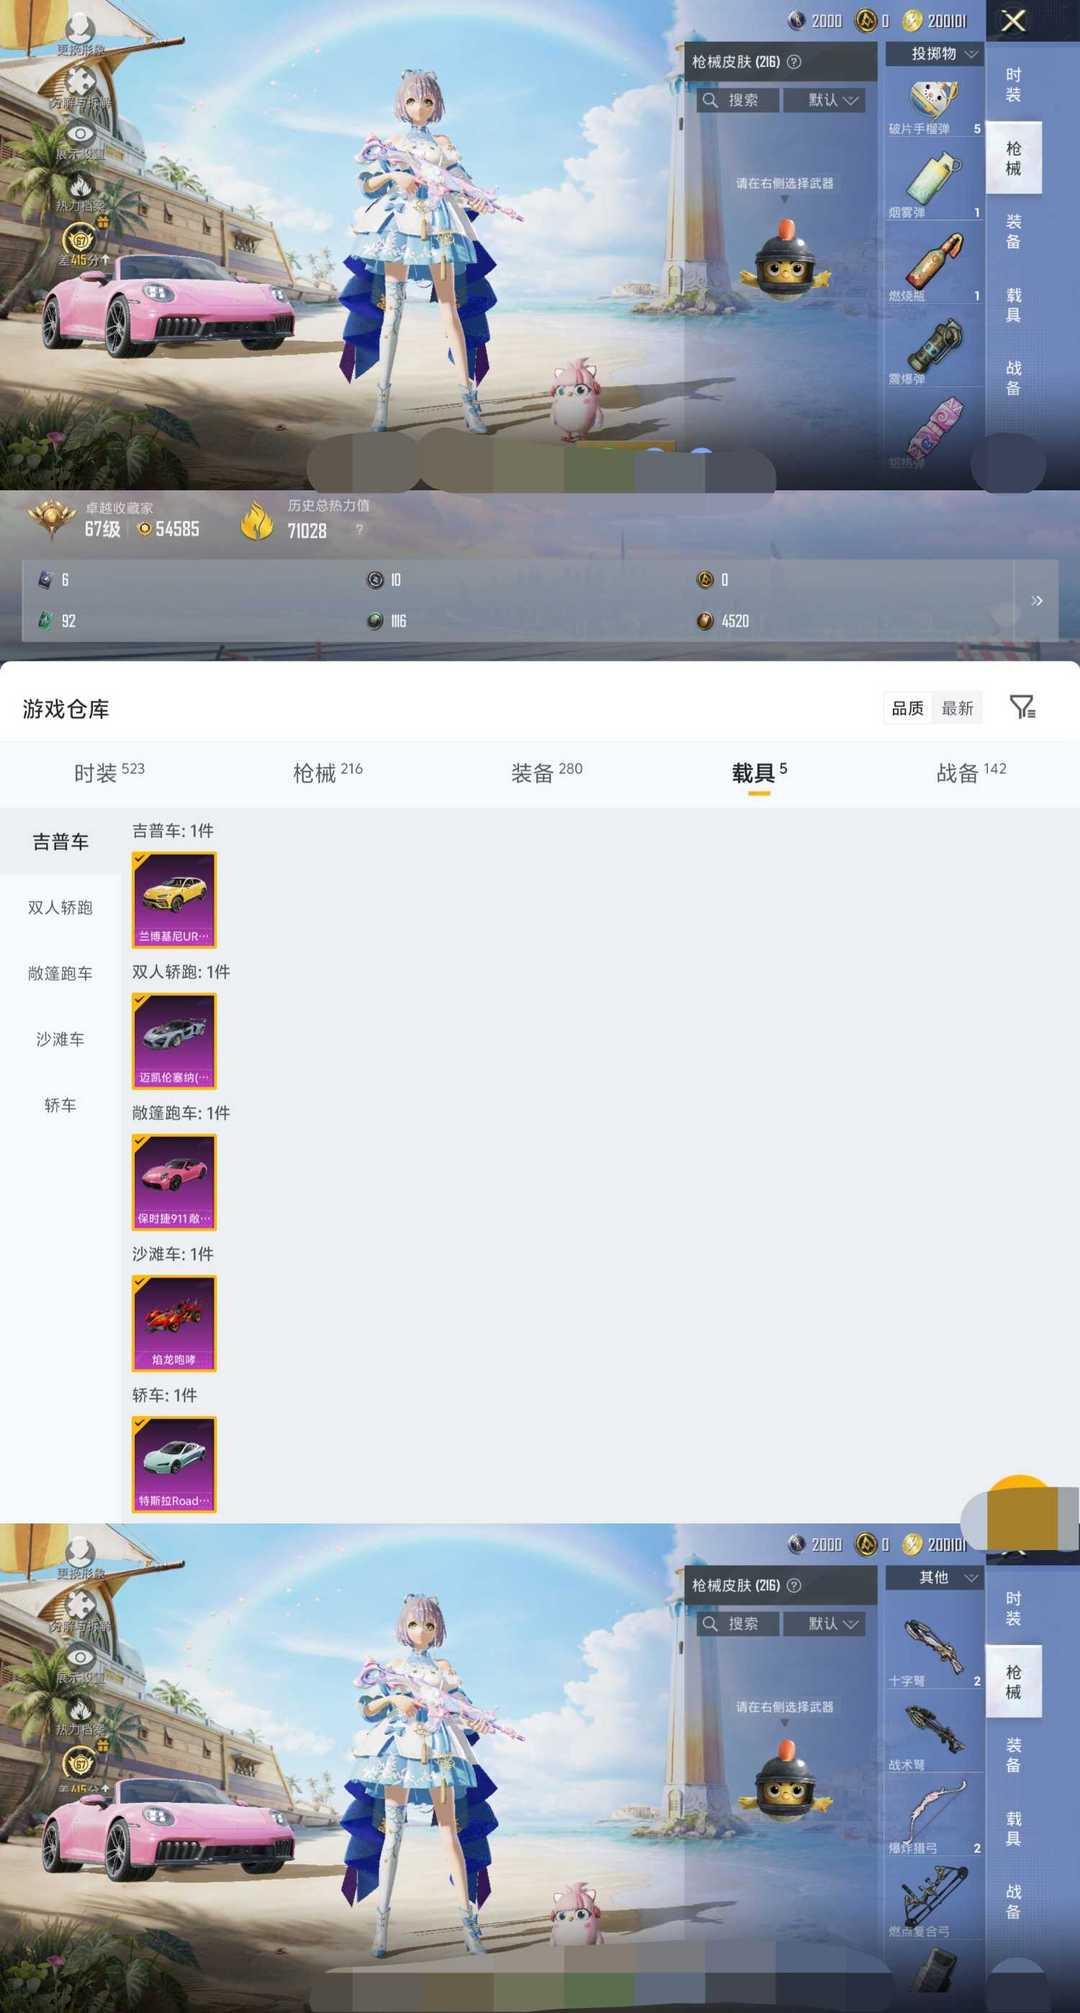The width and height of the screenshot is (1080, 2013).
Task: Select 破片手榴弹 grenade in upper weapon list
Action: click(934, 105)
